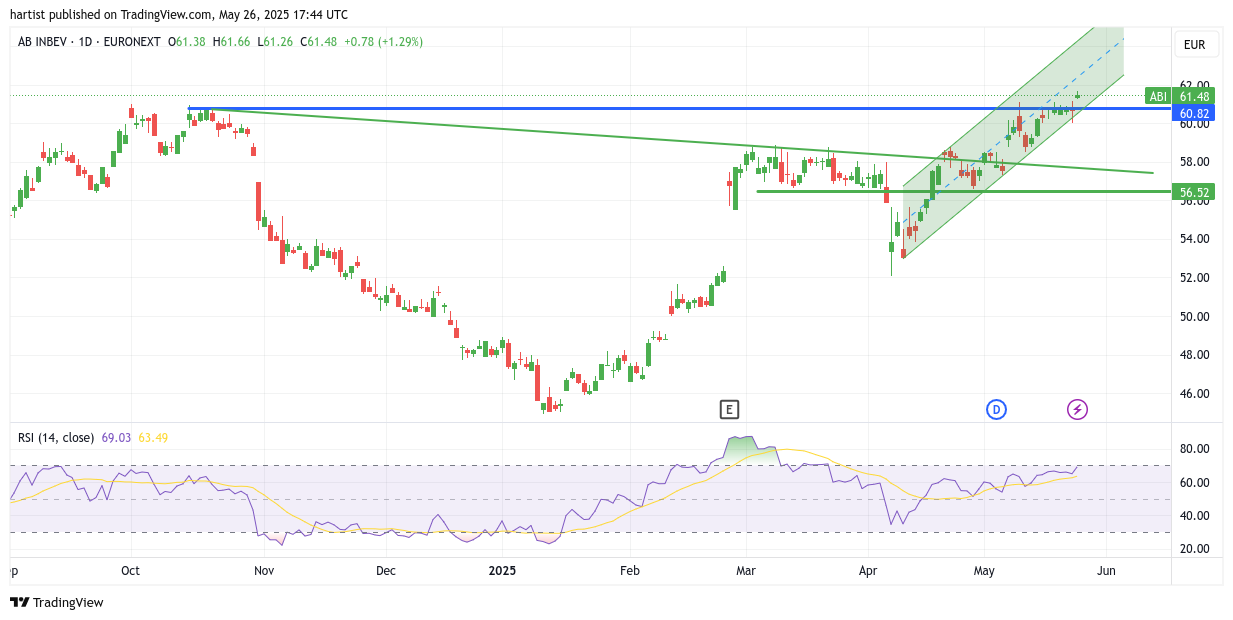The image size is (1233, 620).
Task: Click the blue 60.82 price label
Action: (1194, 113)
